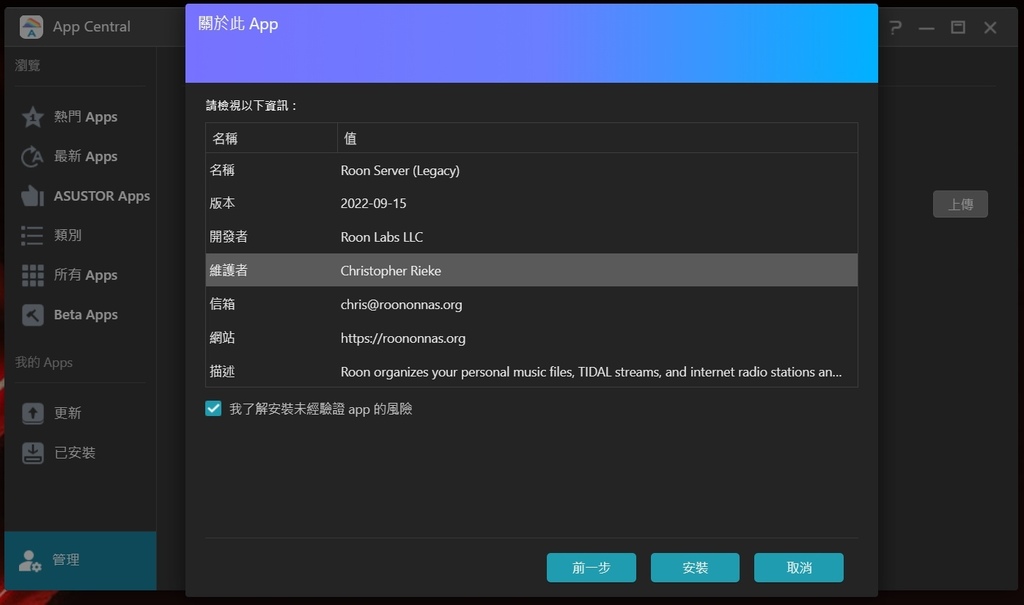Open 類別 in the sidebar
1024x605 pixels.
tap(80, 235)
